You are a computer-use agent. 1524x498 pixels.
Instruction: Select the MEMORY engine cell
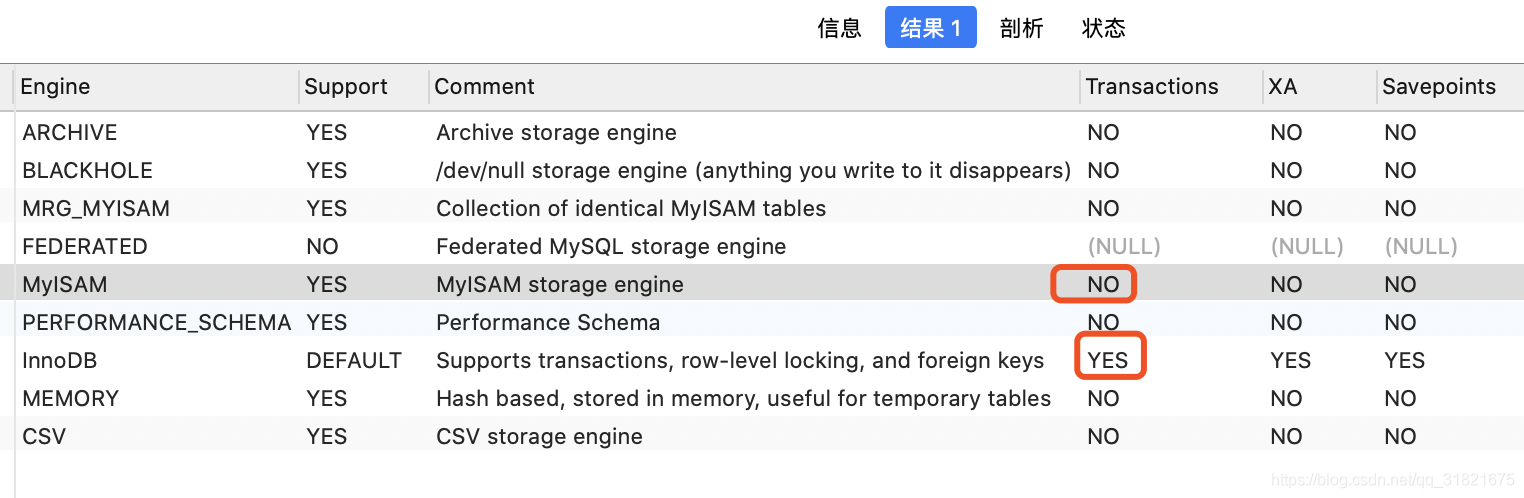point(71,399)
